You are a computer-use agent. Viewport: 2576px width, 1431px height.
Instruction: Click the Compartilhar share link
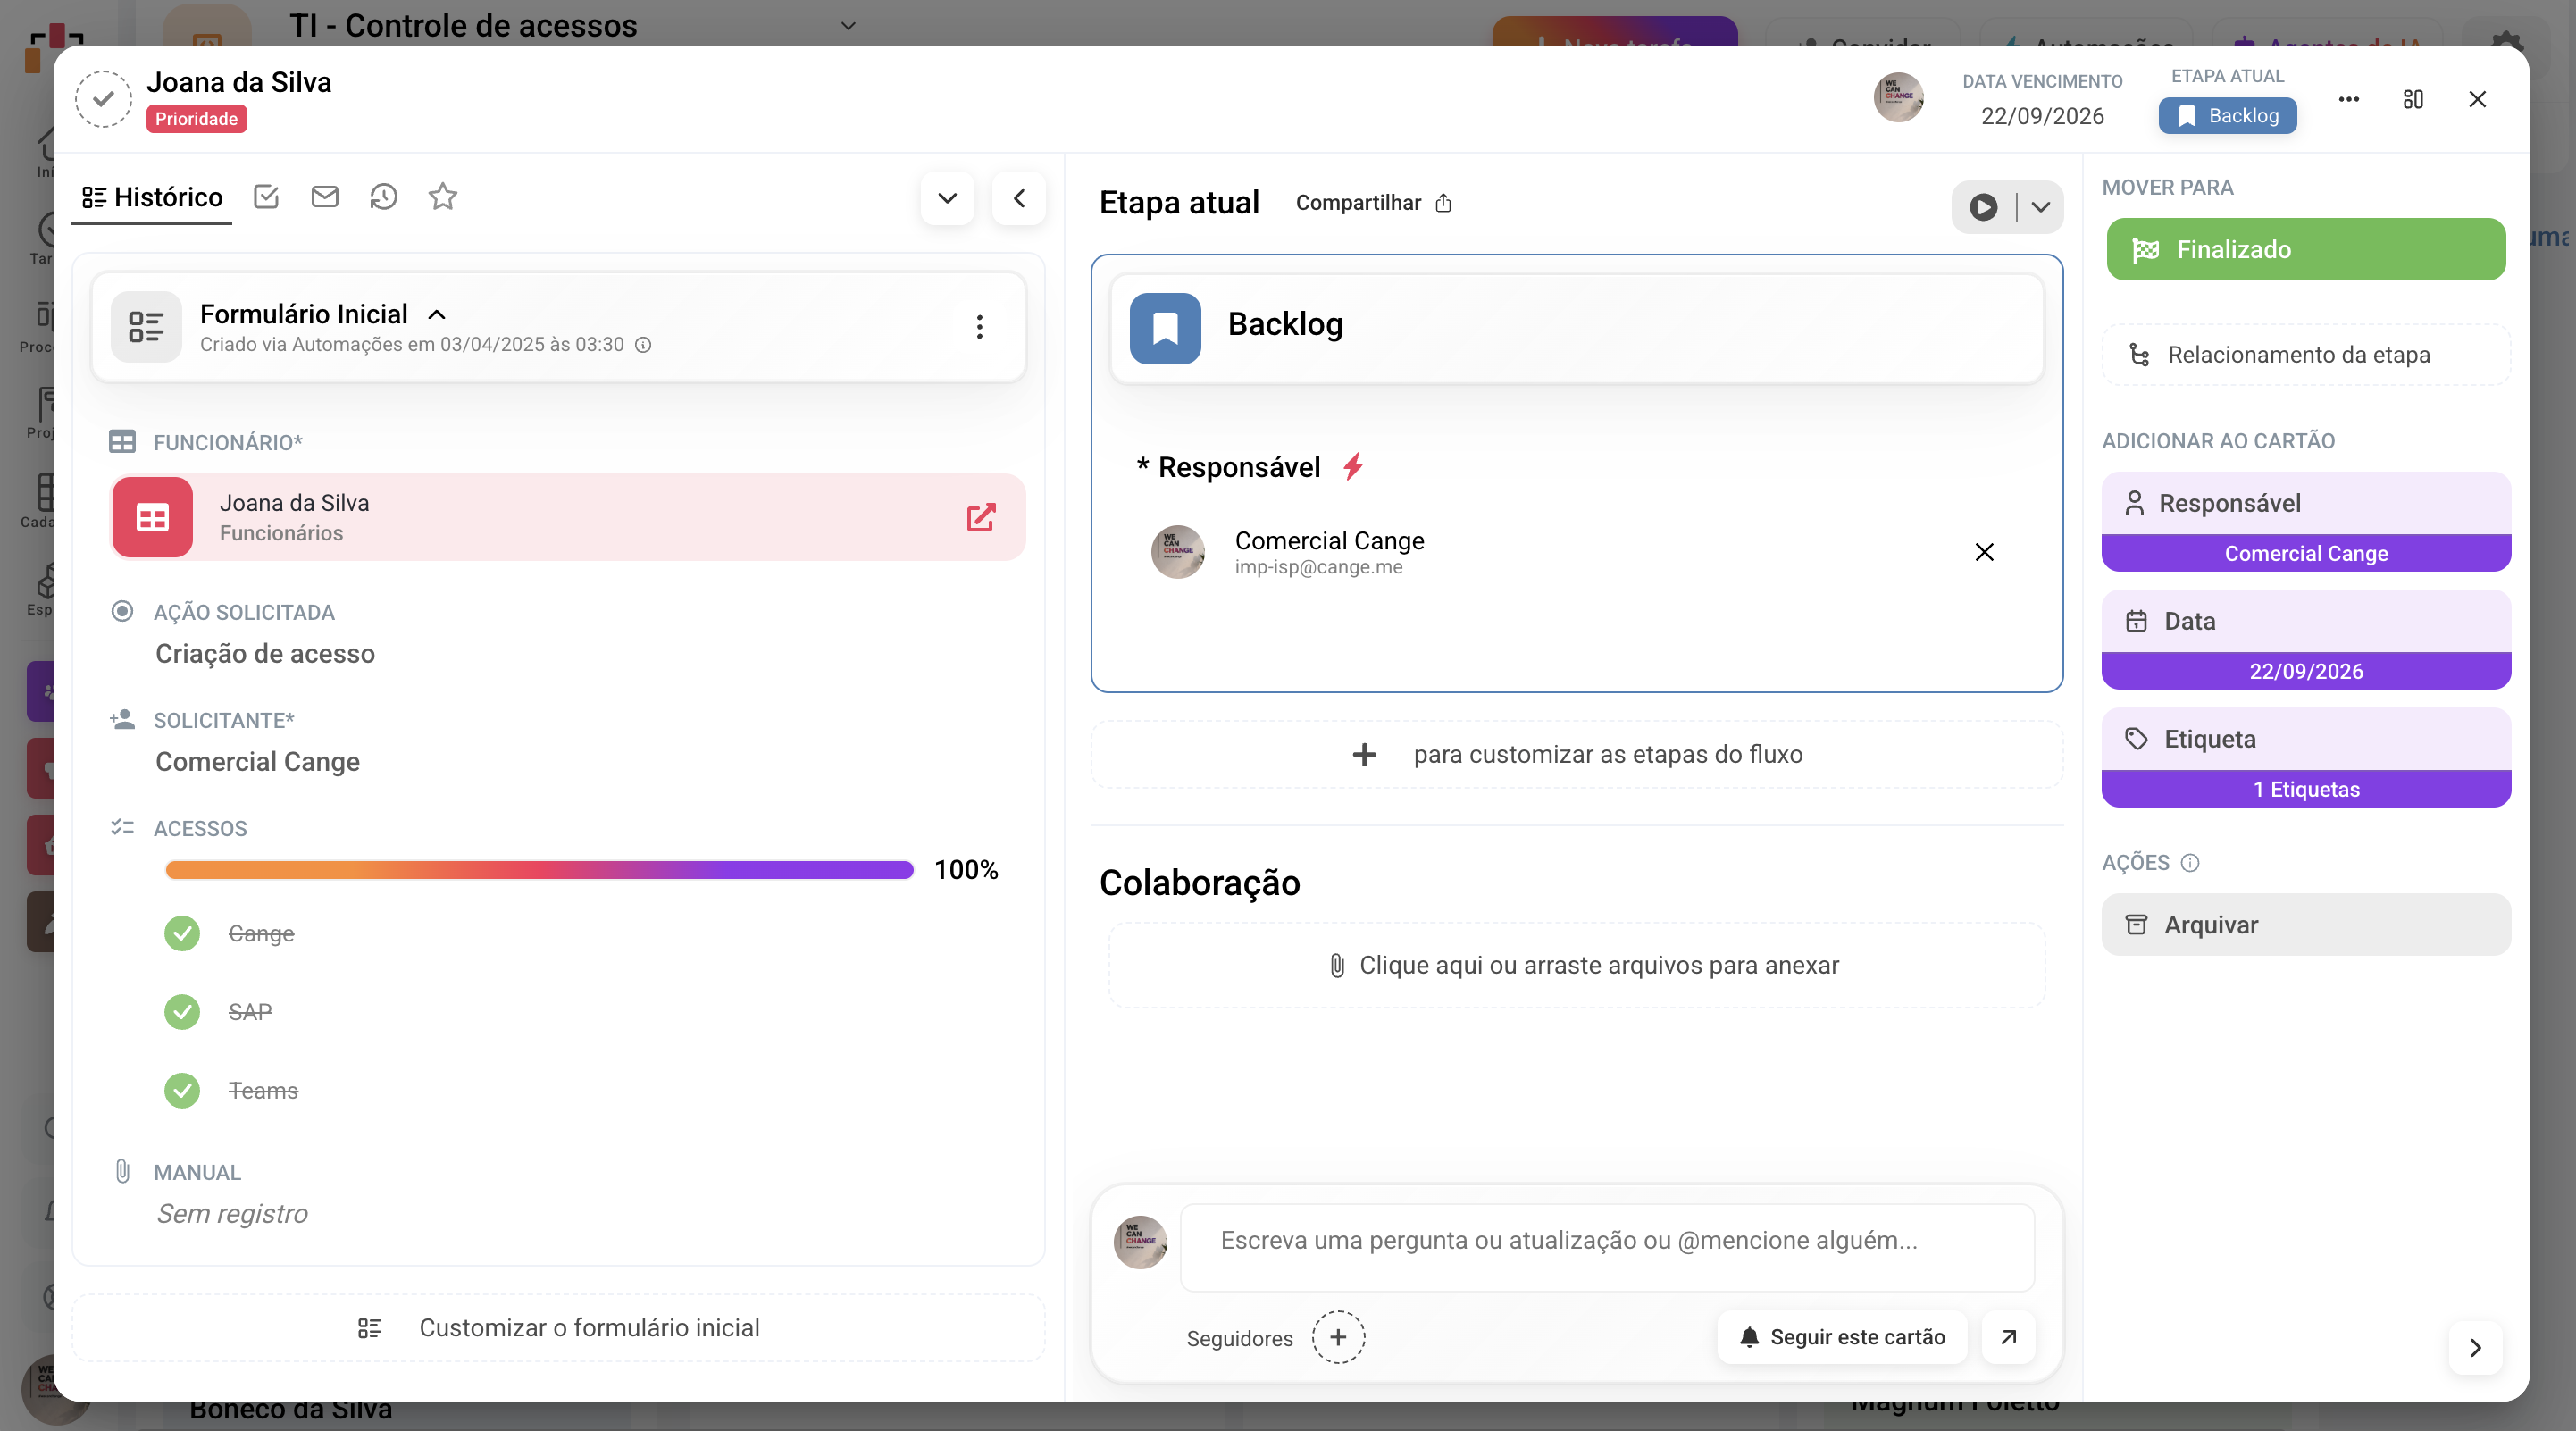(x=1373, y=203)
